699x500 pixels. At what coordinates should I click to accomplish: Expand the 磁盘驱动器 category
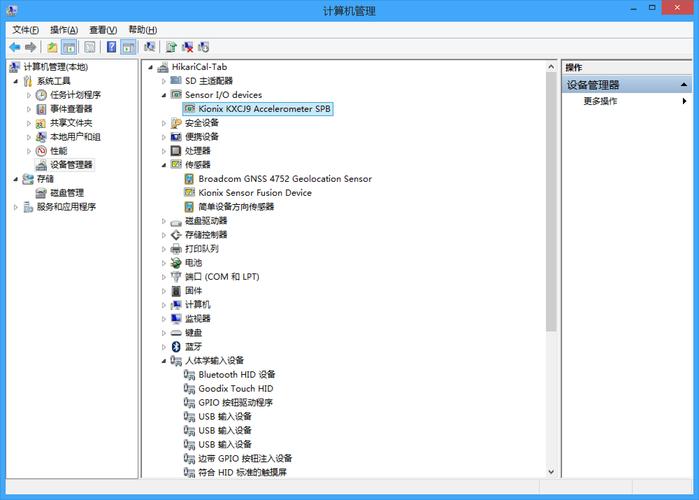coord(164,221)
